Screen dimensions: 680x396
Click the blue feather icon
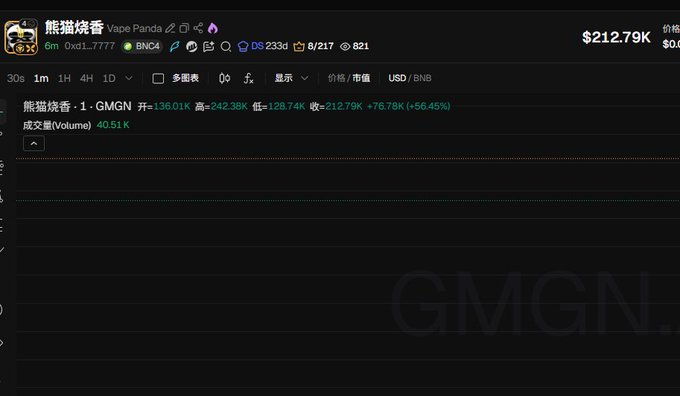175,46
